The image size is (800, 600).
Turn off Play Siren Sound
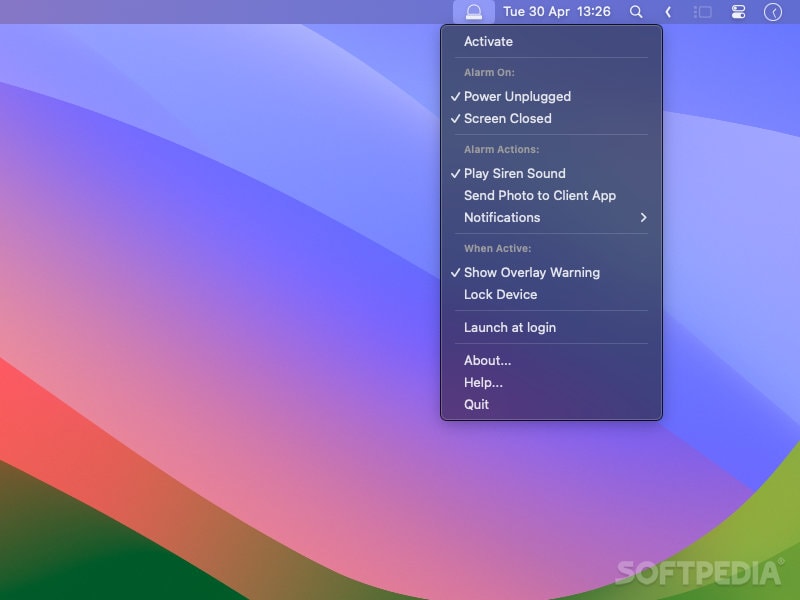tap(514, 173)
